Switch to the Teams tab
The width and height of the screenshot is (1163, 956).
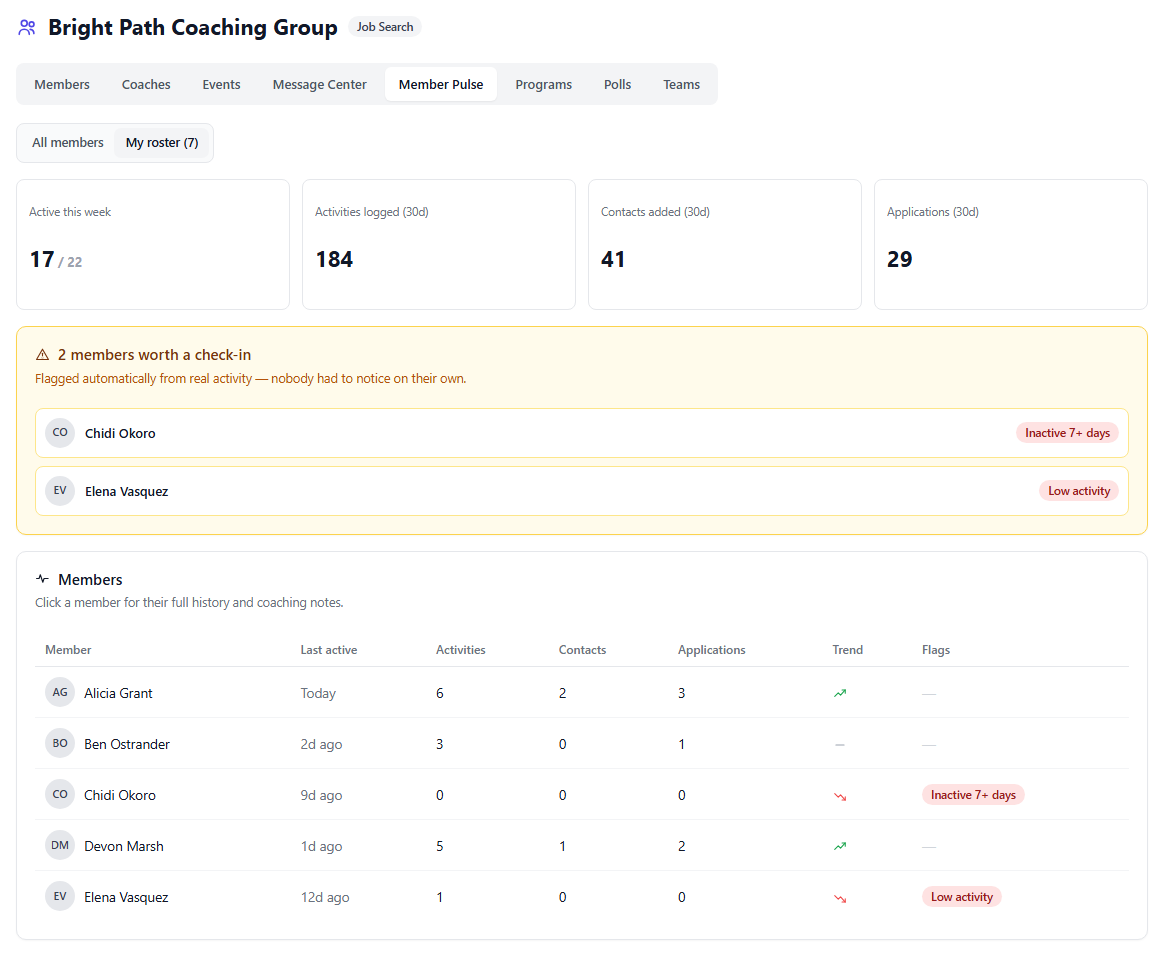tap(682, 85)
